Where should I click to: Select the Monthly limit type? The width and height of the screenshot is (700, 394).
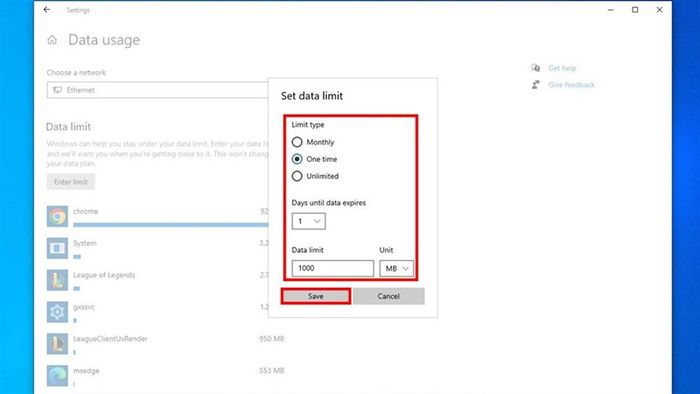tap(297, 142)
